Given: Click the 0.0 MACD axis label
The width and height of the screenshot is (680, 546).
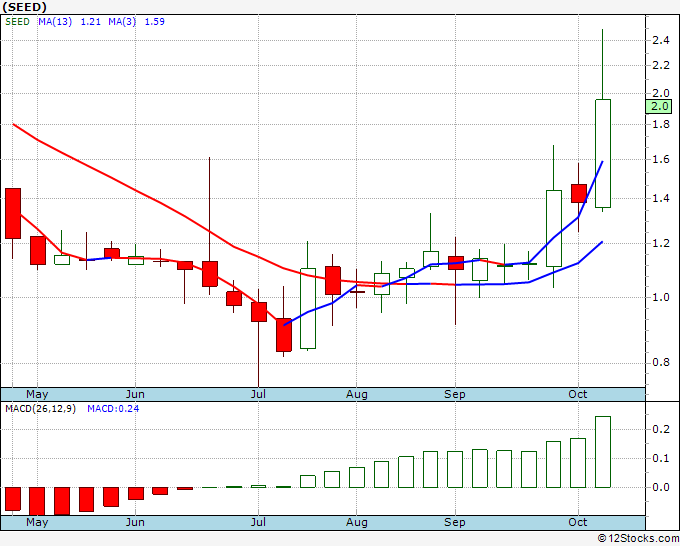Looking at the screenshot, I should (x=659, y=487).
